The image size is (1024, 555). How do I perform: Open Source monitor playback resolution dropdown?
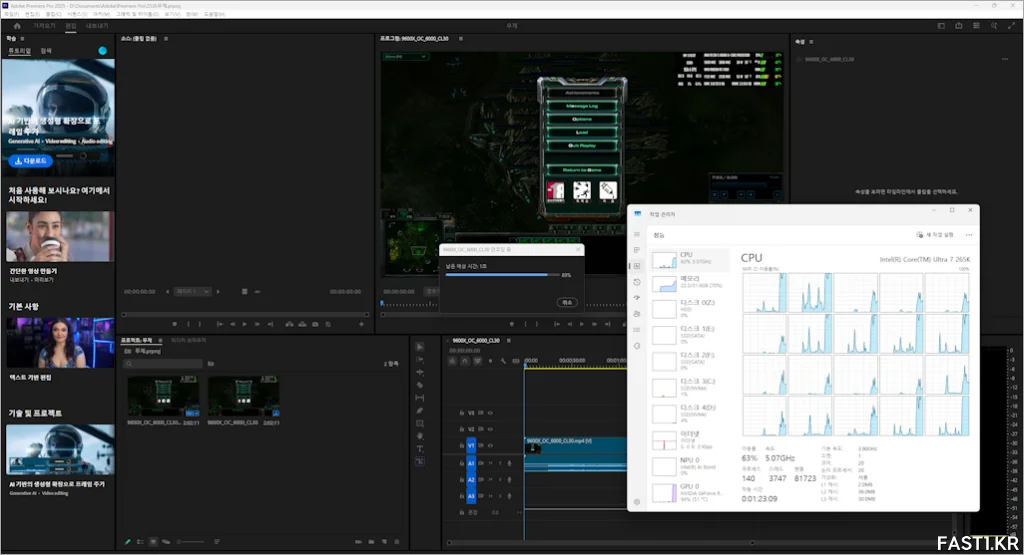click(x=193, y=291)
